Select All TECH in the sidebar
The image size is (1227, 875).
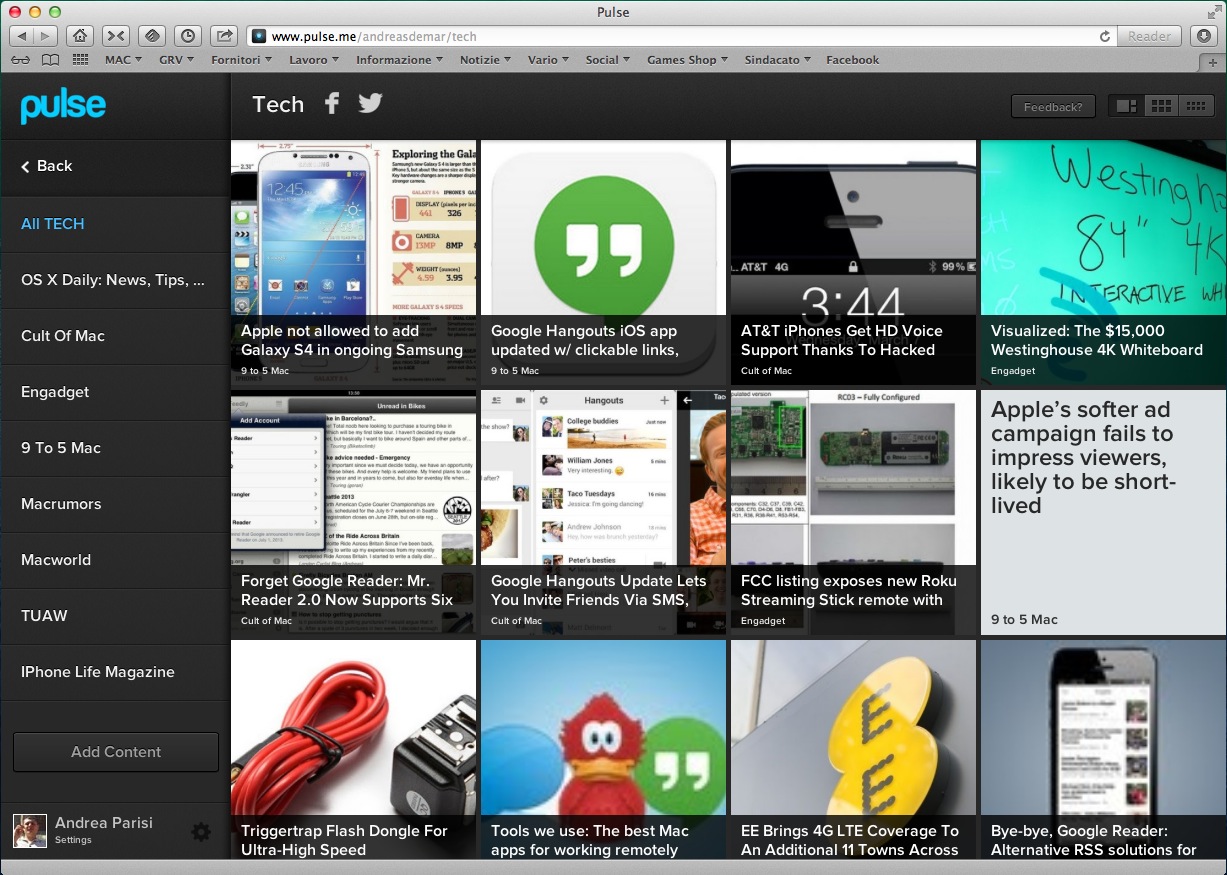tap(115, 224)
